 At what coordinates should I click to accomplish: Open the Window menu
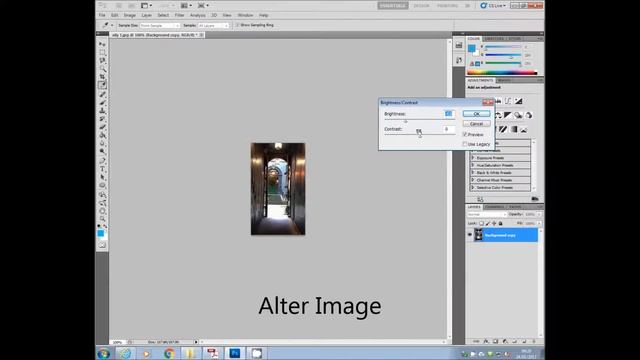tap(245, 15)
